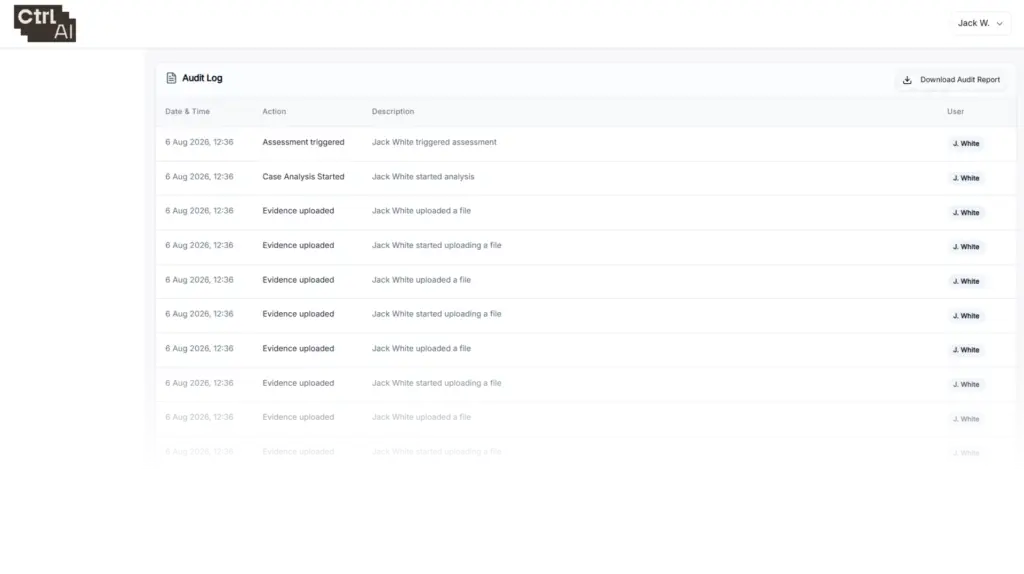
Task: Click the Ctrl AI logo
Action: [x=44, y=24]
